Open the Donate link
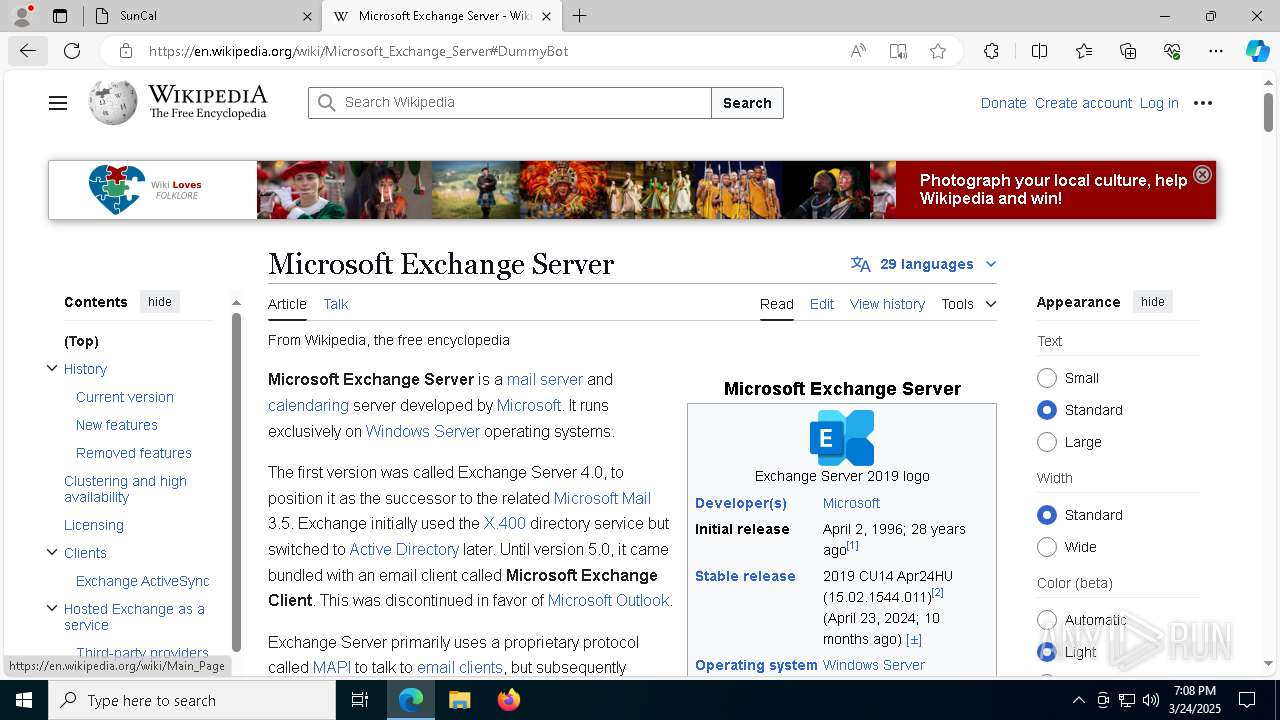Image resolution: width=1280 pixels, height=720 pixels. point(1003,103)
